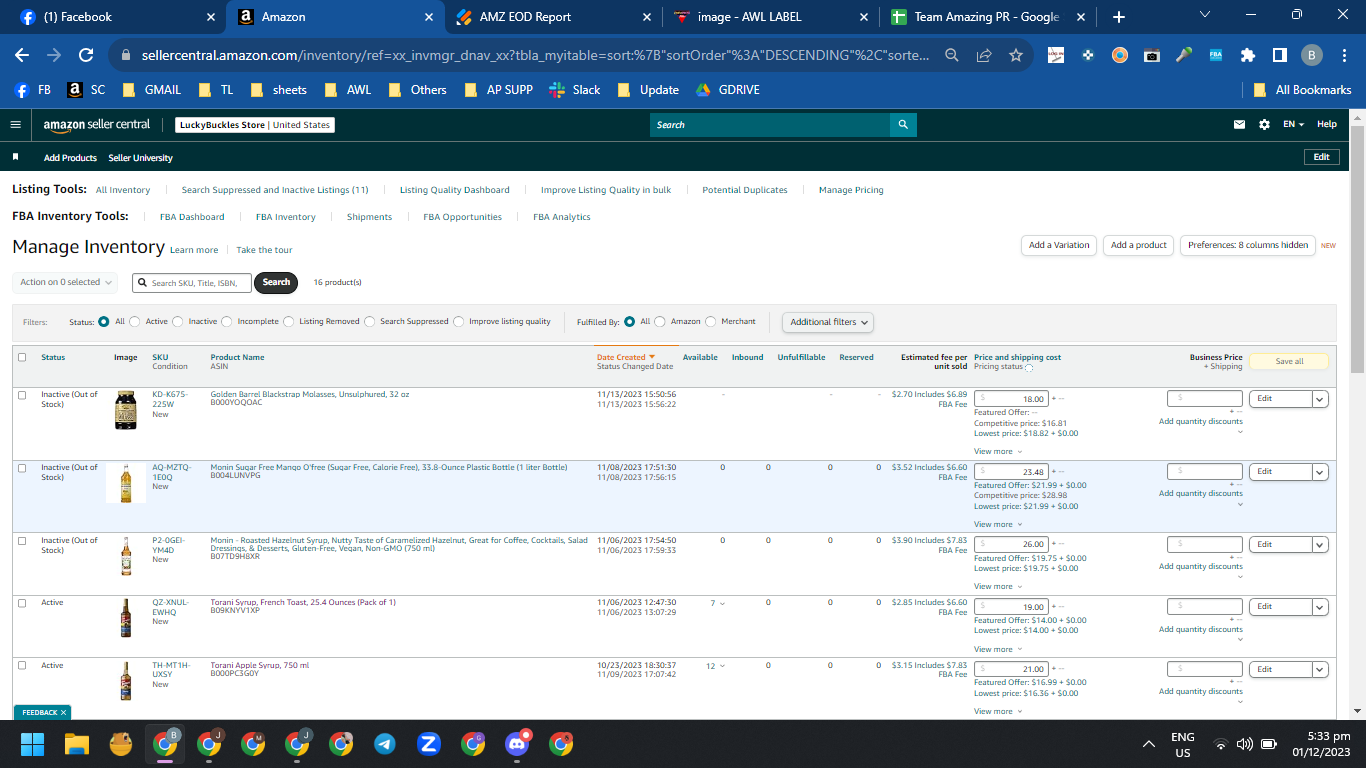Select the Merchant fulfilled-by radio

pos(711,322)
